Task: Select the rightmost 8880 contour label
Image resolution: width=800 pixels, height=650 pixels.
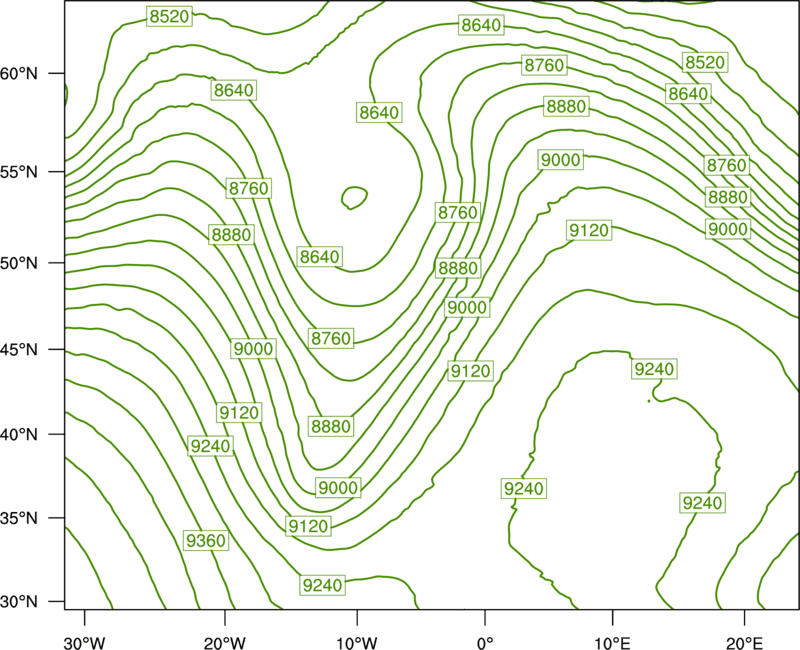Action: coord(728,197)
